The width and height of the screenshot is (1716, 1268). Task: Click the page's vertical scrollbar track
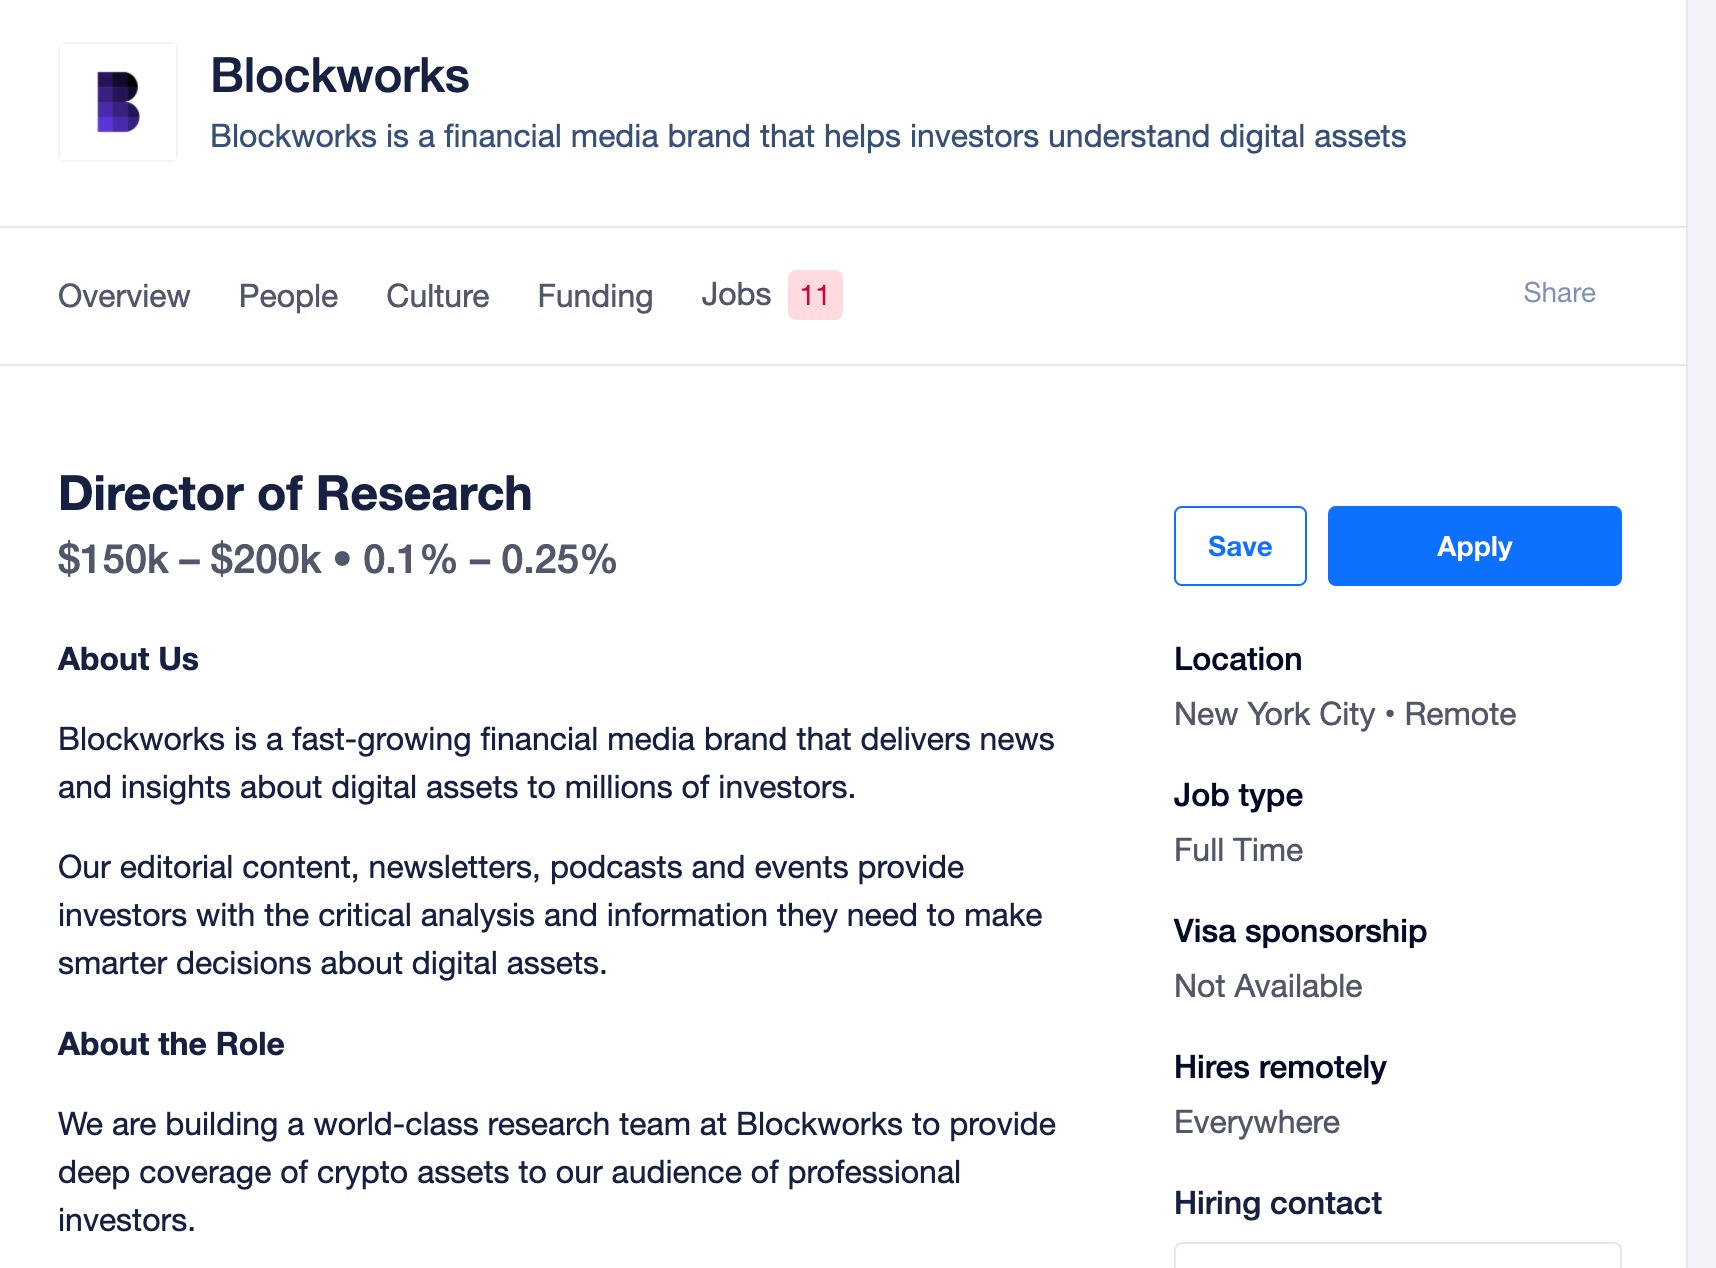pyautogui.click(x=1701, y=634)
